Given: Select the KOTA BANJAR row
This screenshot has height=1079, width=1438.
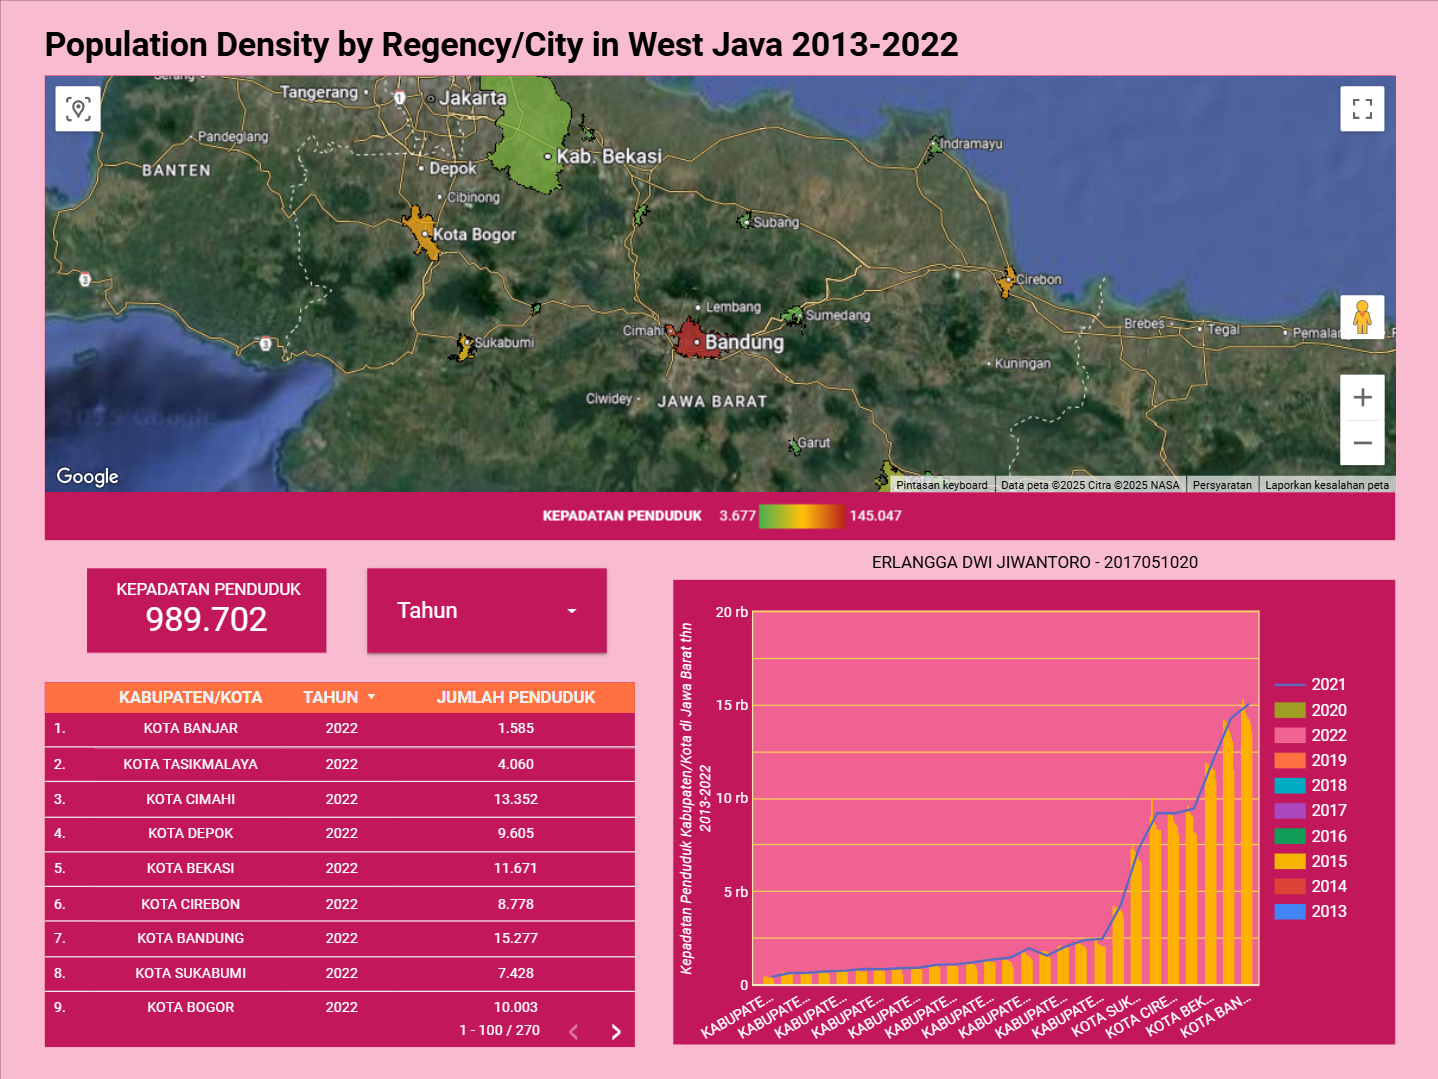Looking at the screenshot, I should coord(340,729).
